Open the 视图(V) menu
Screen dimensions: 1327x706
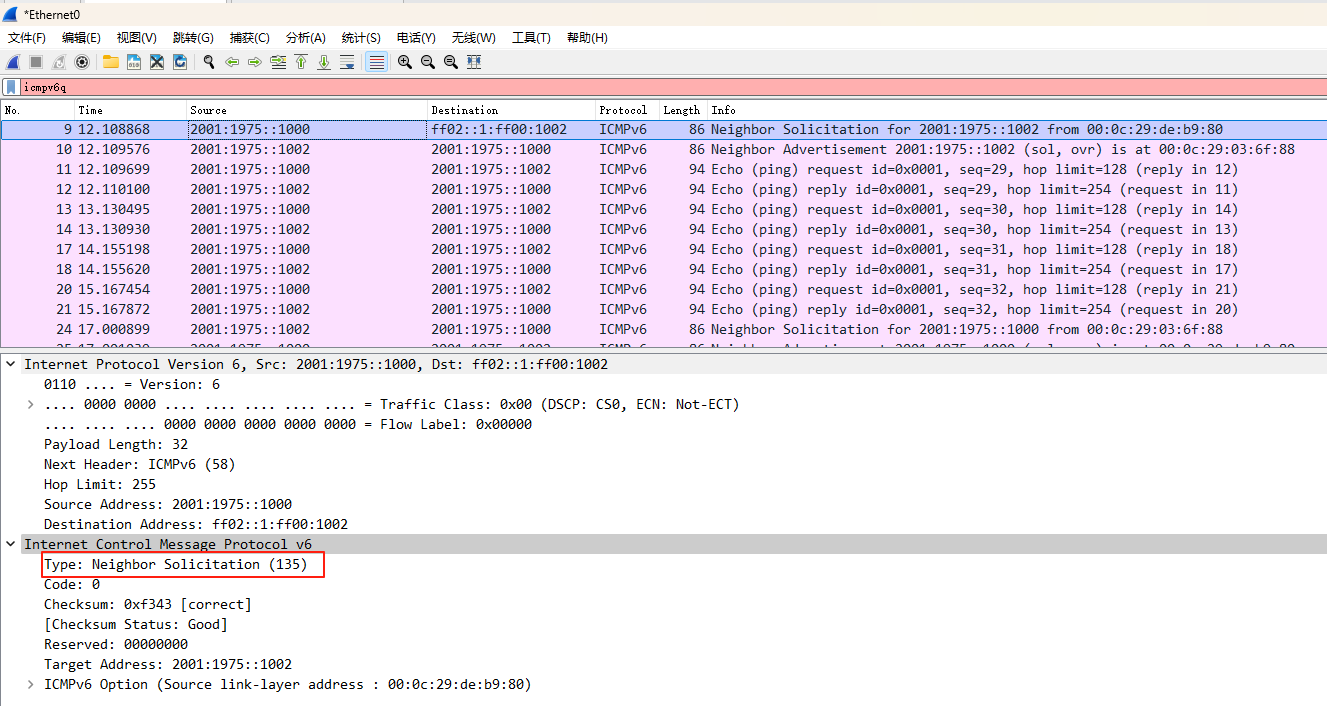click(136, 38)
